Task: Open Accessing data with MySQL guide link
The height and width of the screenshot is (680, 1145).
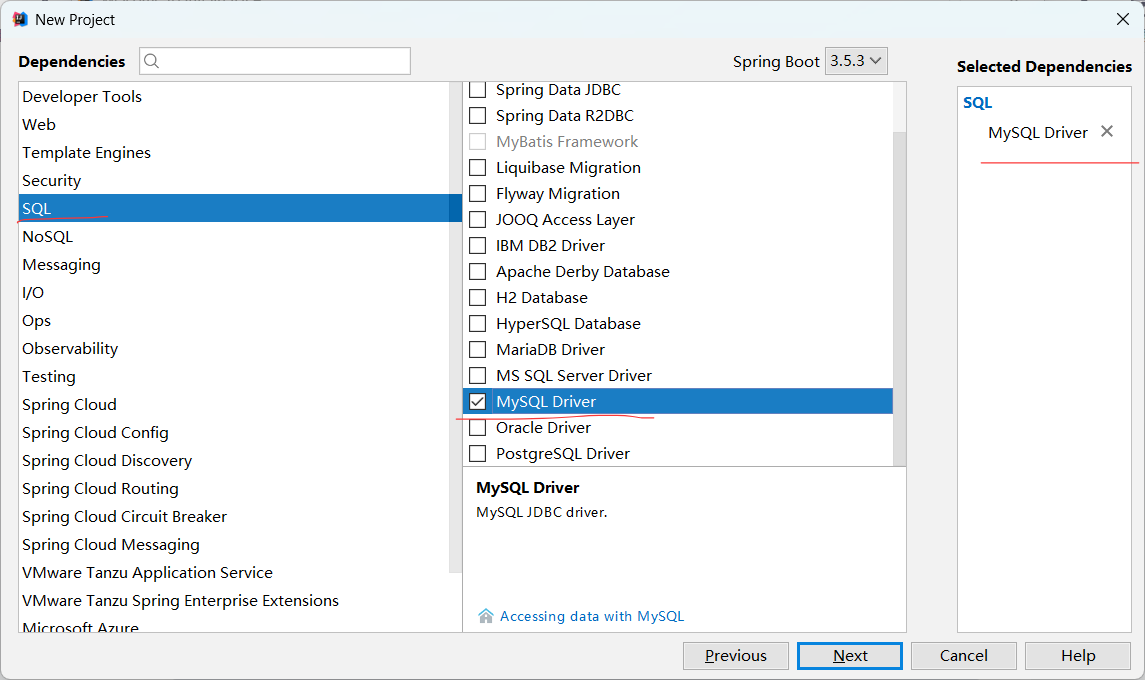Action: click(591, 616)
